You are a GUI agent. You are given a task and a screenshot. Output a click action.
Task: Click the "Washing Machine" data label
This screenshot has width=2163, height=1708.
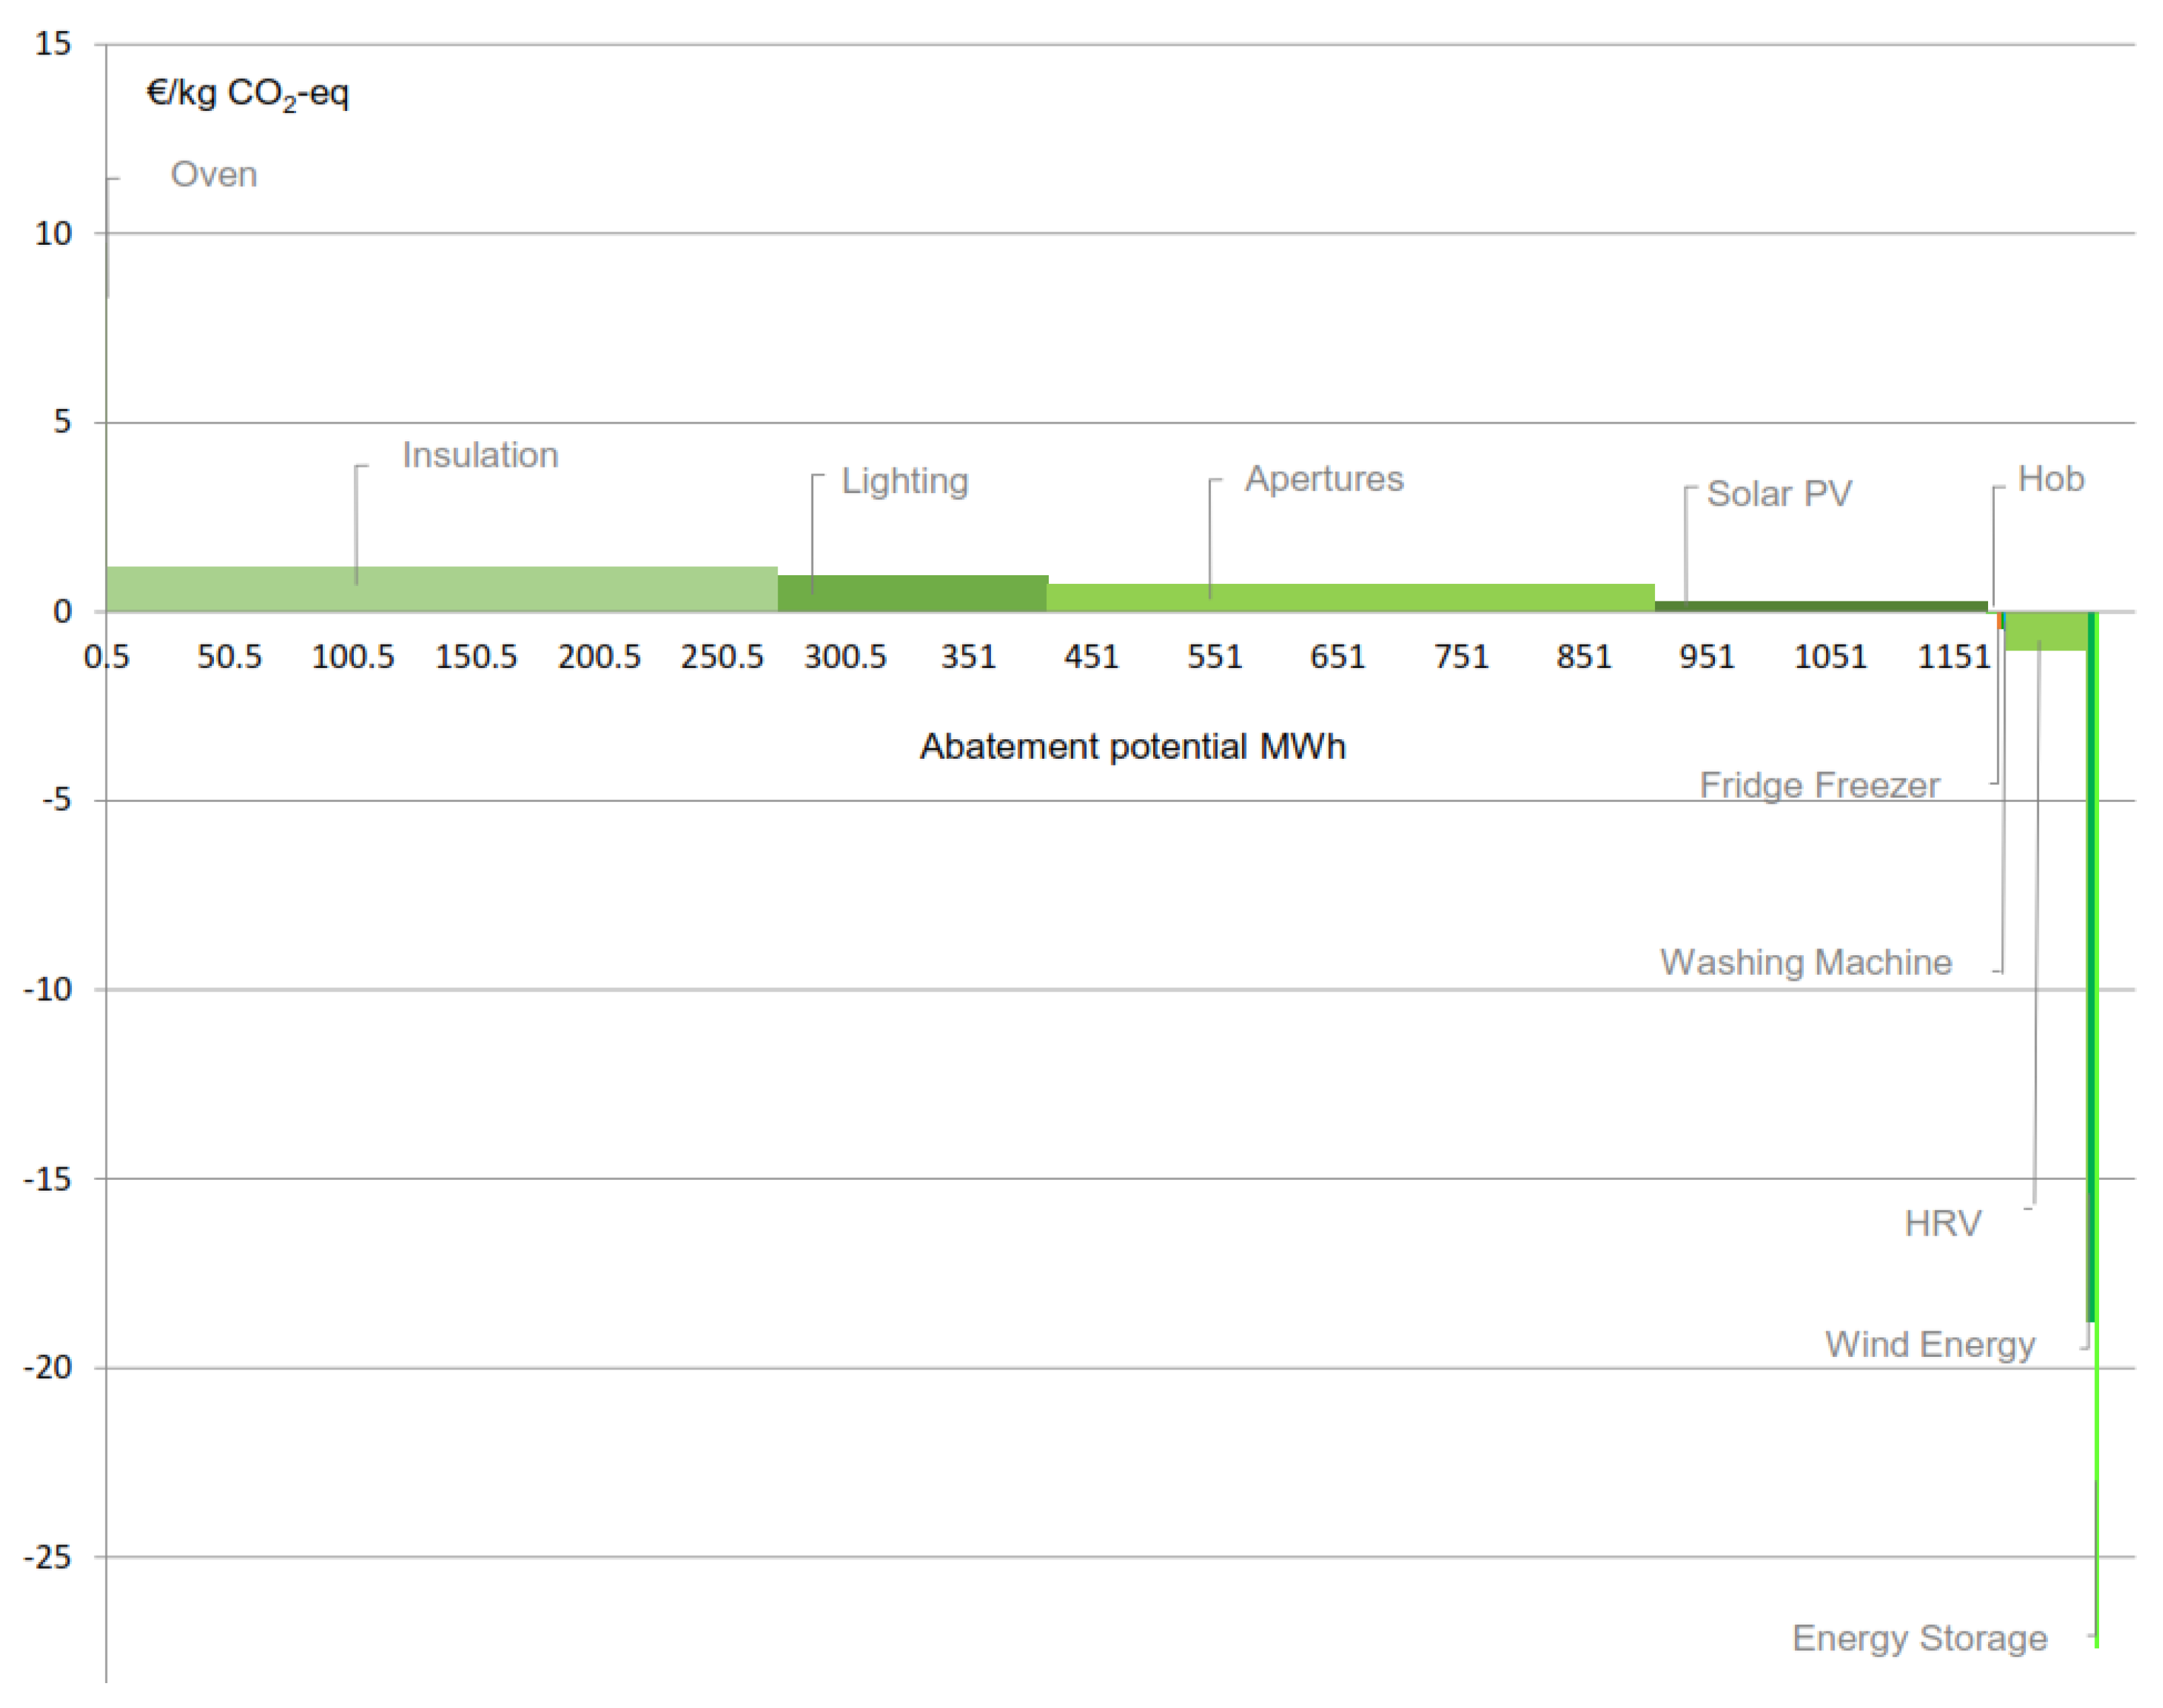(1805, 962)
